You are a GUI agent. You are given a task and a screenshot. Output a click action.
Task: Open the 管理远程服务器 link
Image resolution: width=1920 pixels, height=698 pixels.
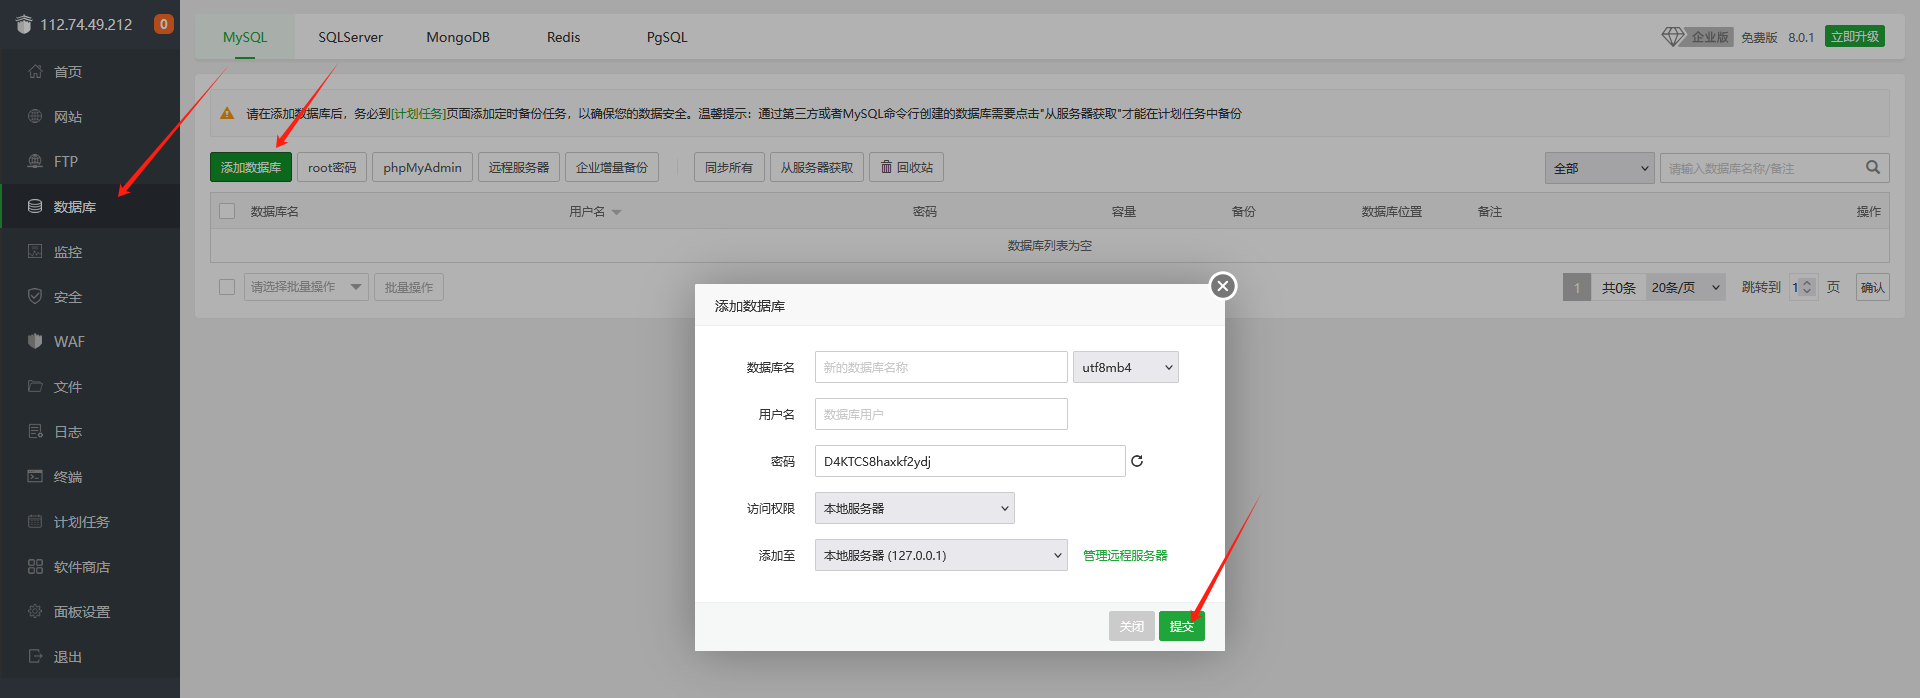(x=1125, y=555)
